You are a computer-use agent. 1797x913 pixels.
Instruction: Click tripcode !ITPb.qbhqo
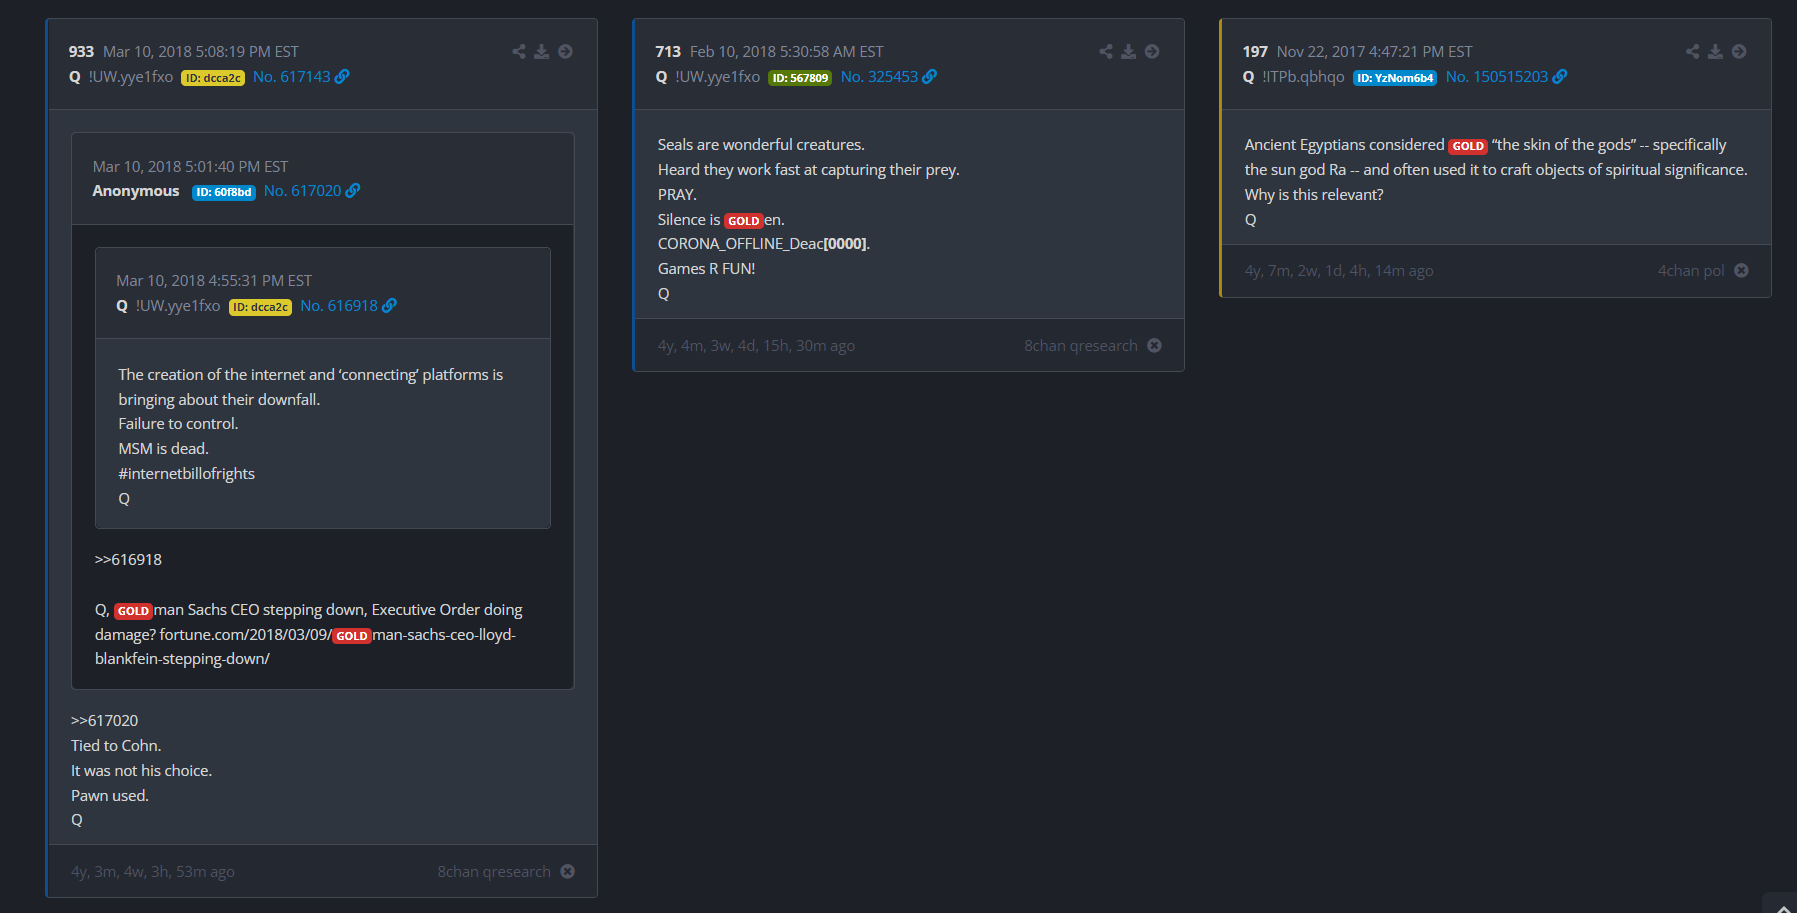[1303, 76]
